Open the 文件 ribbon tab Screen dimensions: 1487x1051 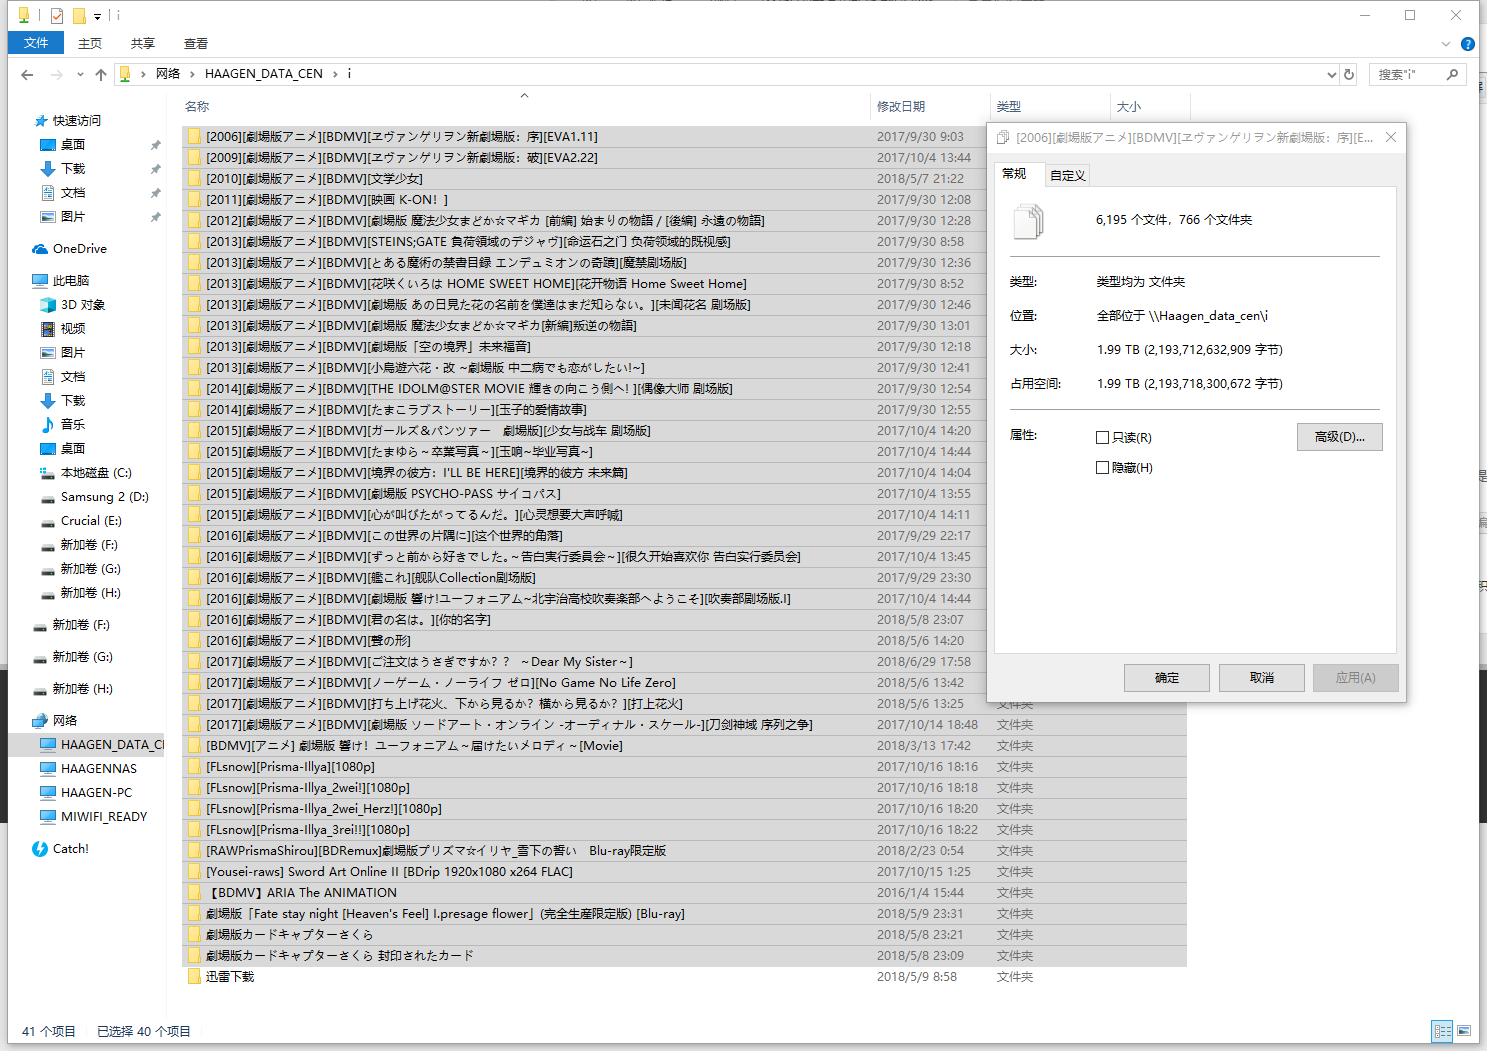[36, 43]
